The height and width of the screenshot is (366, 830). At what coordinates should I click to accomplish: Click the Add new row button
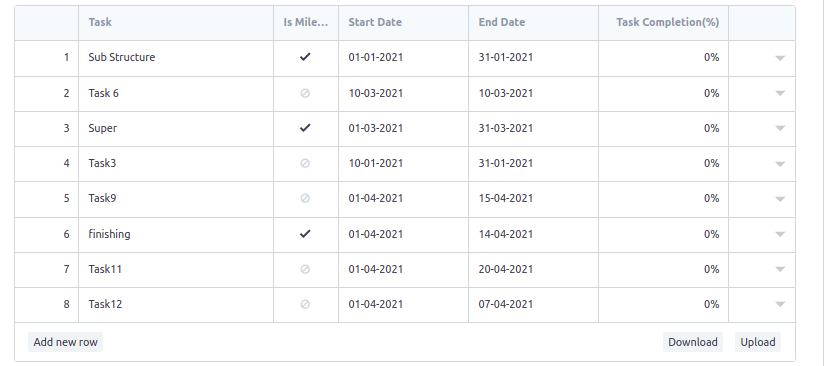coord(66,342)
